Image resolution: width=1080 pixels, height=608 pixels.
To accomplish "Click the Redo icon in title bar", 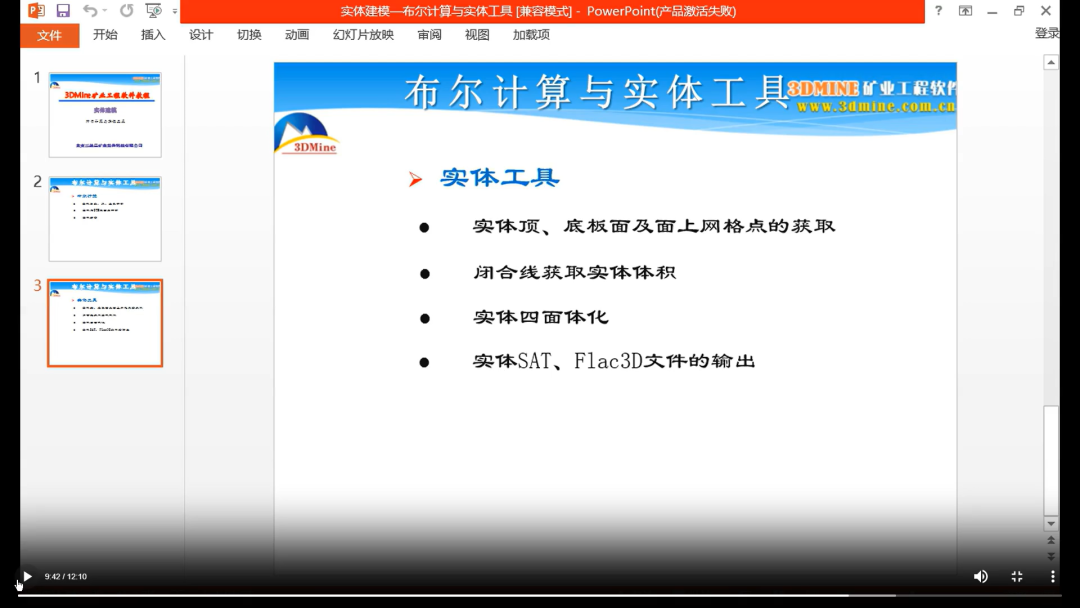I will 126,10.
